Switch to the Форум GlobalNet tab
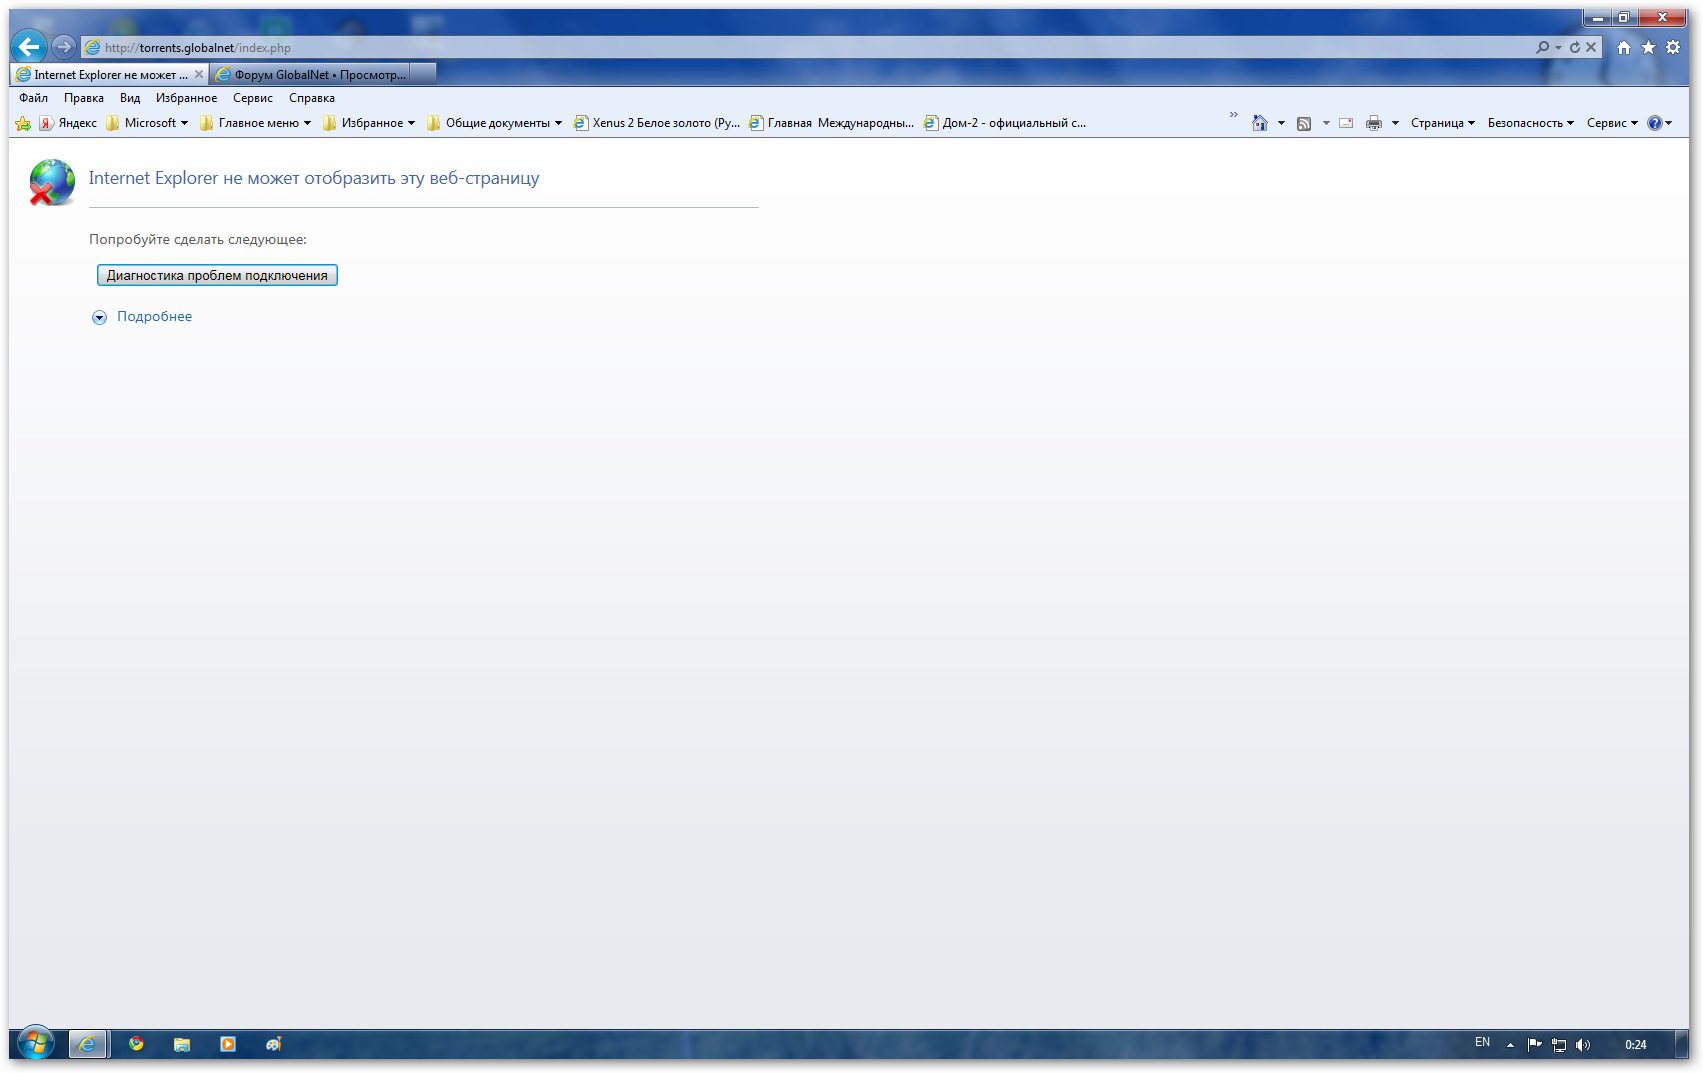 pyautogui.click(x=311, y=74)
